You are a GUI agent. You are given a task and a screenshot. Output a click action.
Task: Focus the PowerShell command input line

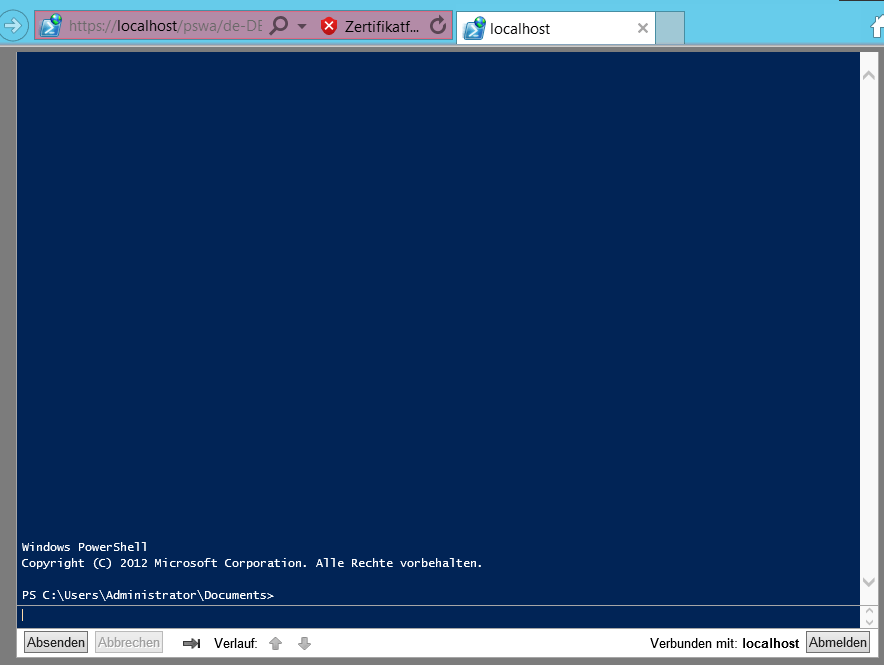click(438, 615)
